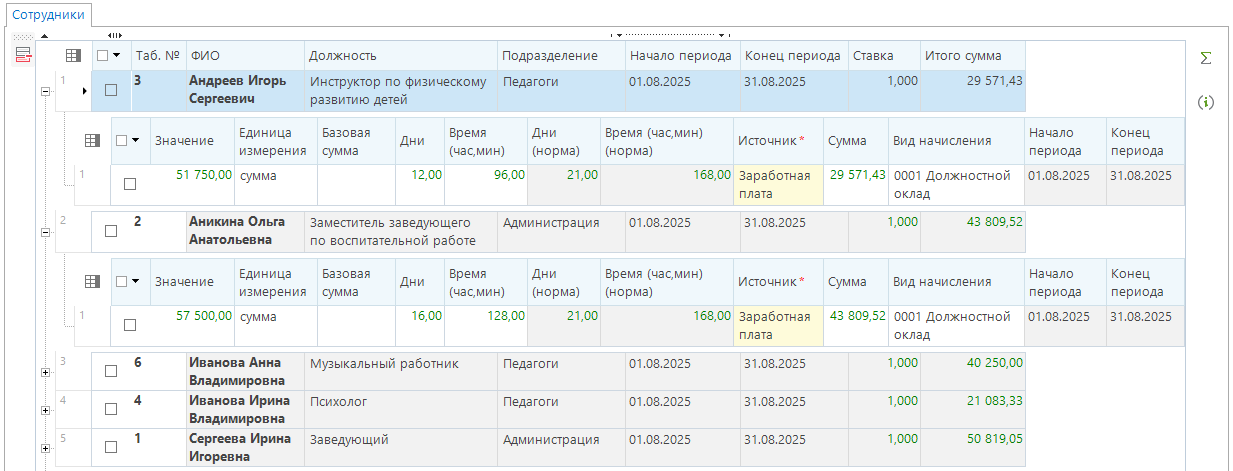Open the grid icon in Аникина's detail table header
The height and width of the screenshot is (471, 1233).
pyautogui.click(x=92, y=282)
